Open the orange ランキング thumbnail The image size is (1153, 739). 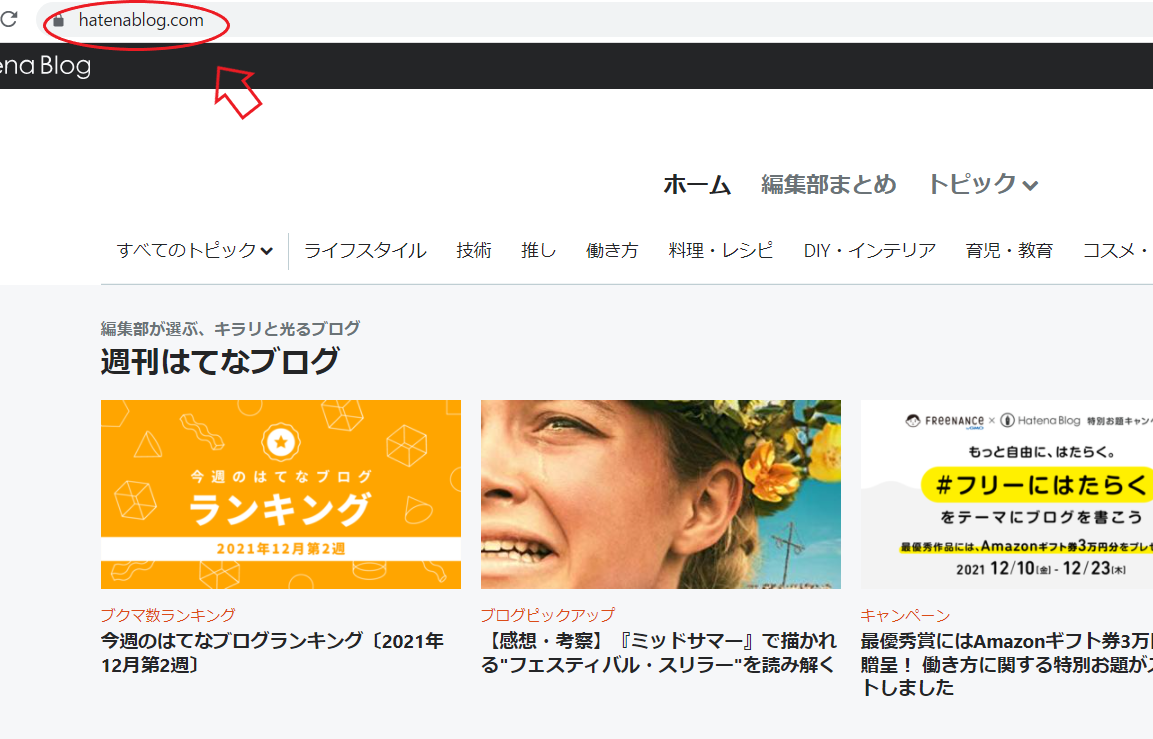tap(281, 494)
